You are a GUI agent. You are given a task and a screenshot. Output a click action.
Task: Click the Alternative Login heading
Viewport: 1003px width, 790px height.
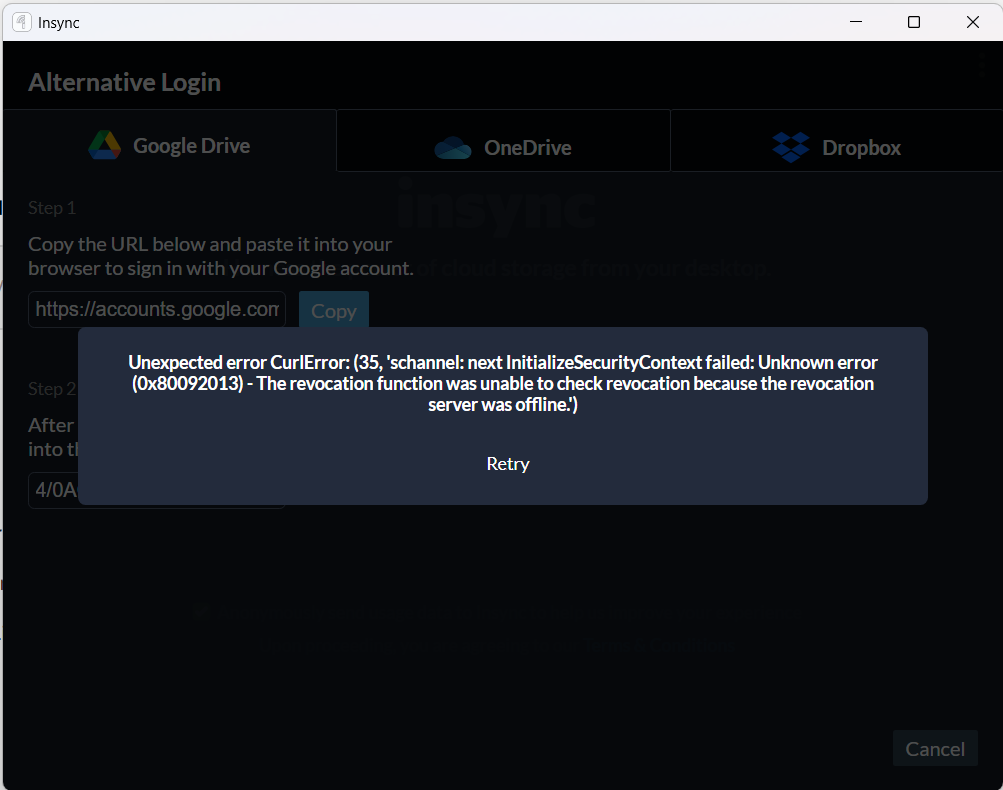pos(124,83)
